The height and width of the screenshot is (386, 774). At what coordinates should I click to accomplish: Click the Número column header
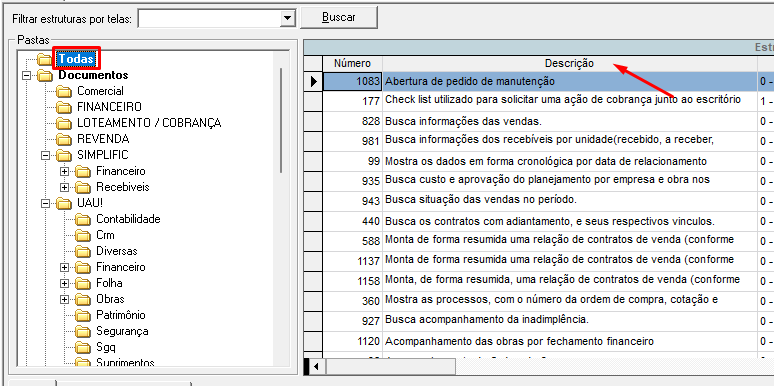coord(352,63)
